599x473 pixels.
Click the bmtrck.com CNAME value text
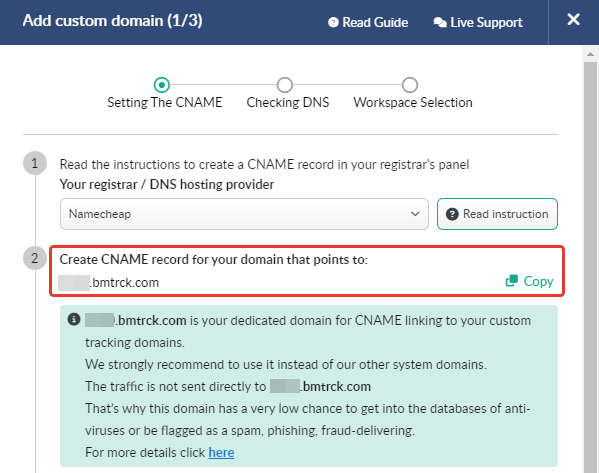108,283
